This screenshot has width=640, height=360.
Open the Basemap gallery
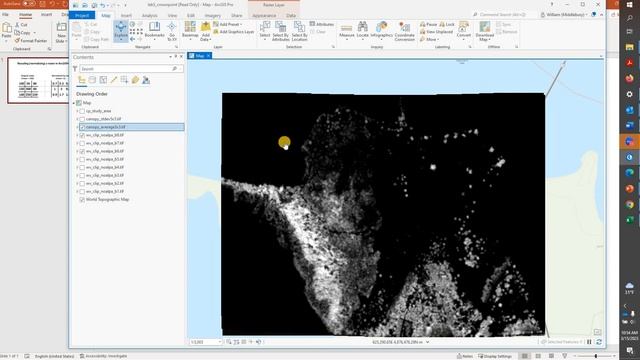(x=190, y=31)
